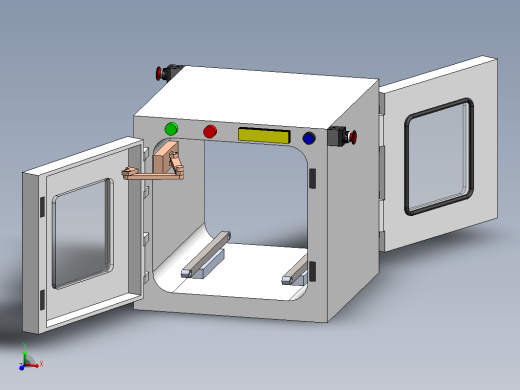Select the right floor rail inside cabinet
The width and height of the screenshot is (520, 390).
(295, 271)
